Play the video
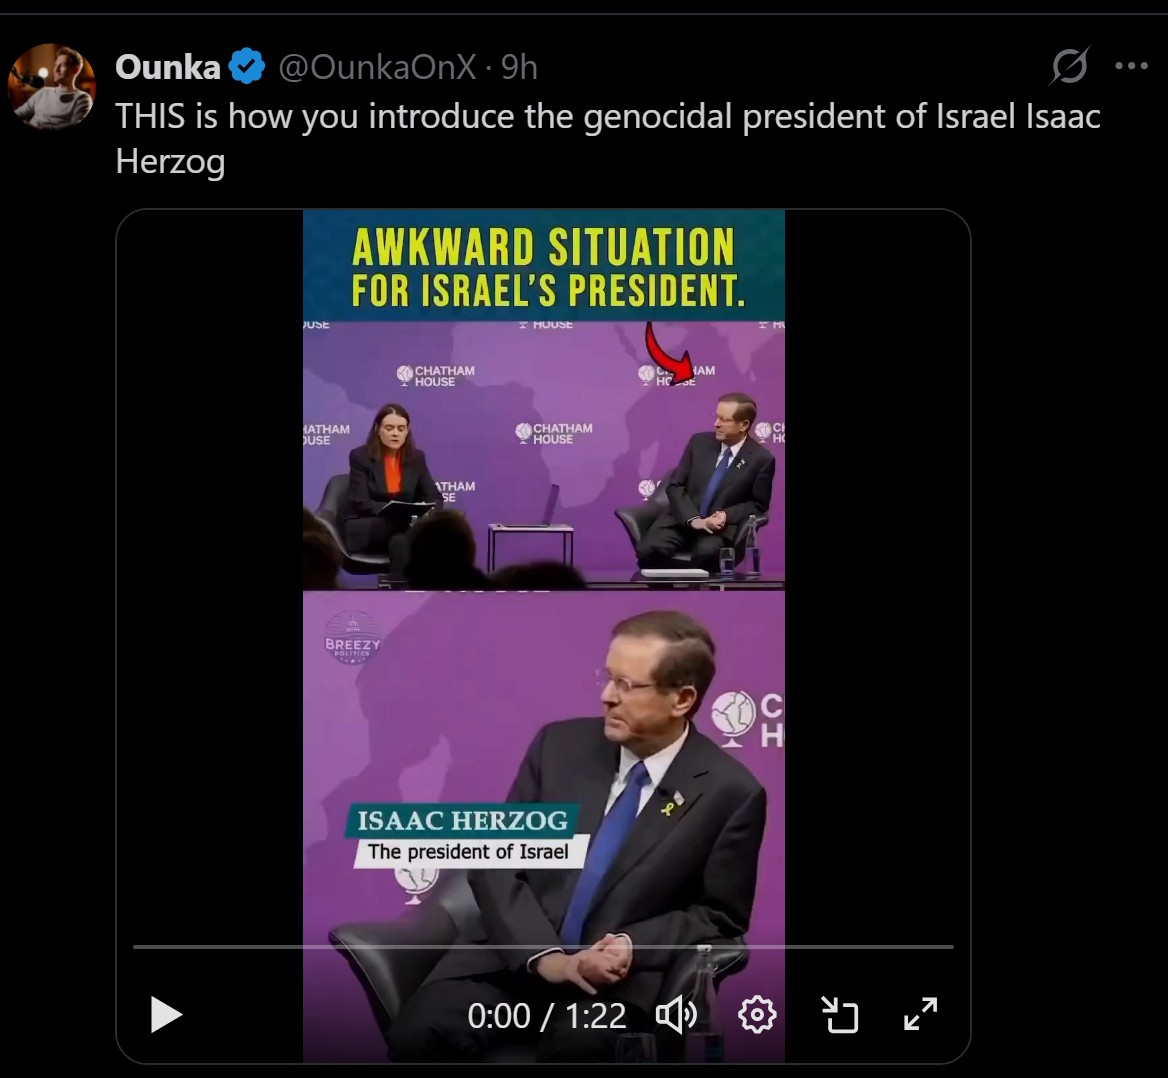The image size is (1168, 1078). click(166, 1015)
